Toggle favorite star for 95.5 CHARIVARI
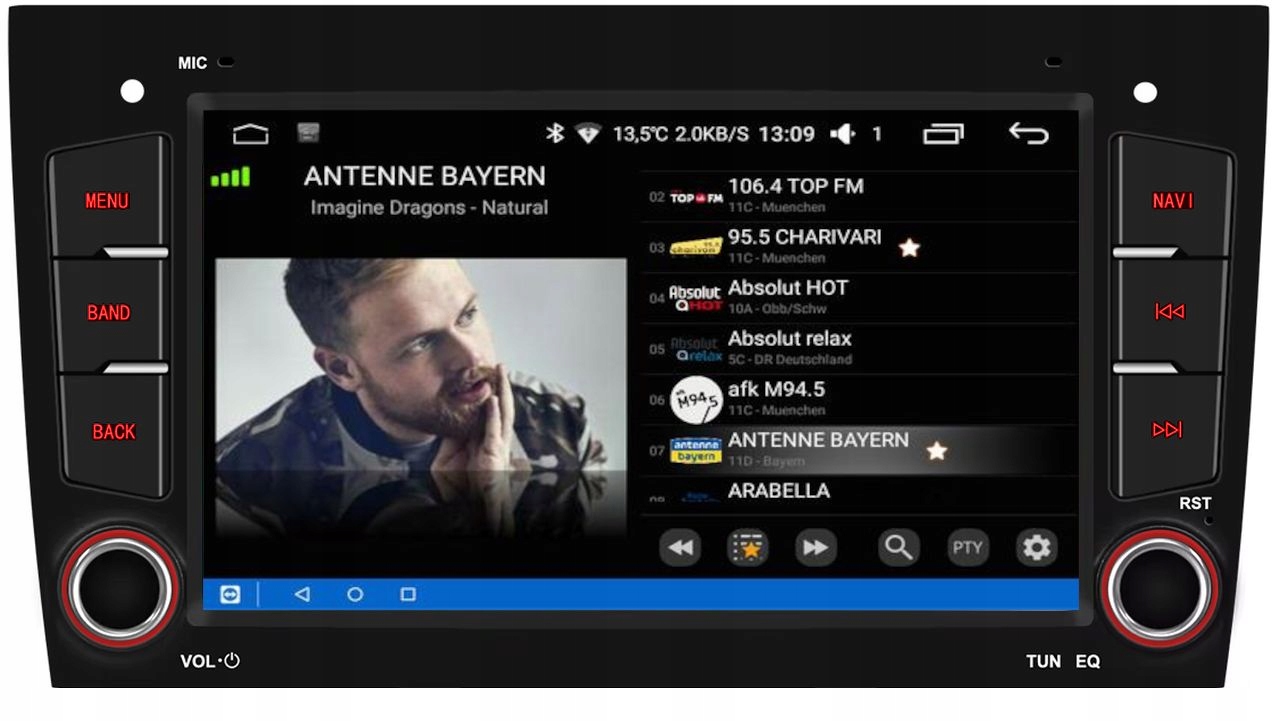This screenshot has height=721, width=1280. tap(909, 248)
